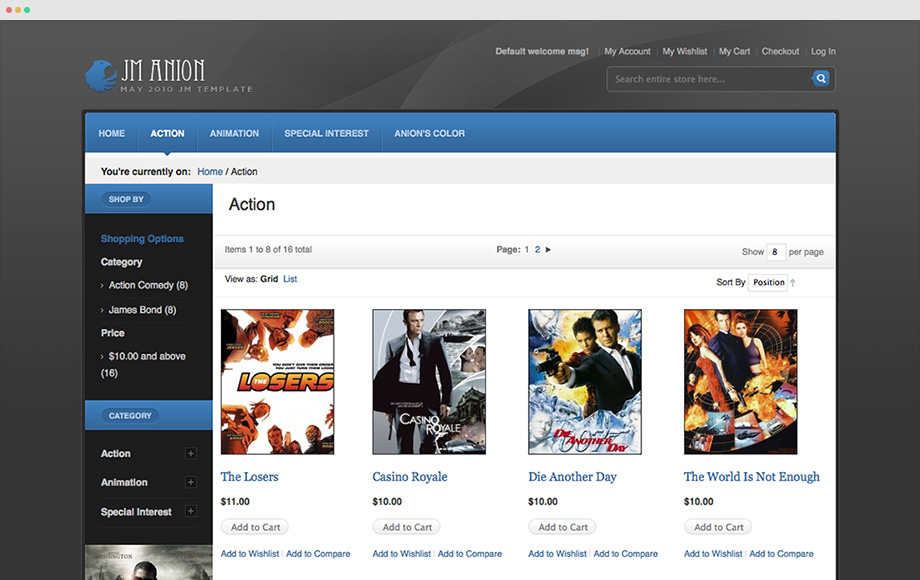920x580 pixels.
Task: Add The Losers to wishlist
Action: [x=250, y=554]
